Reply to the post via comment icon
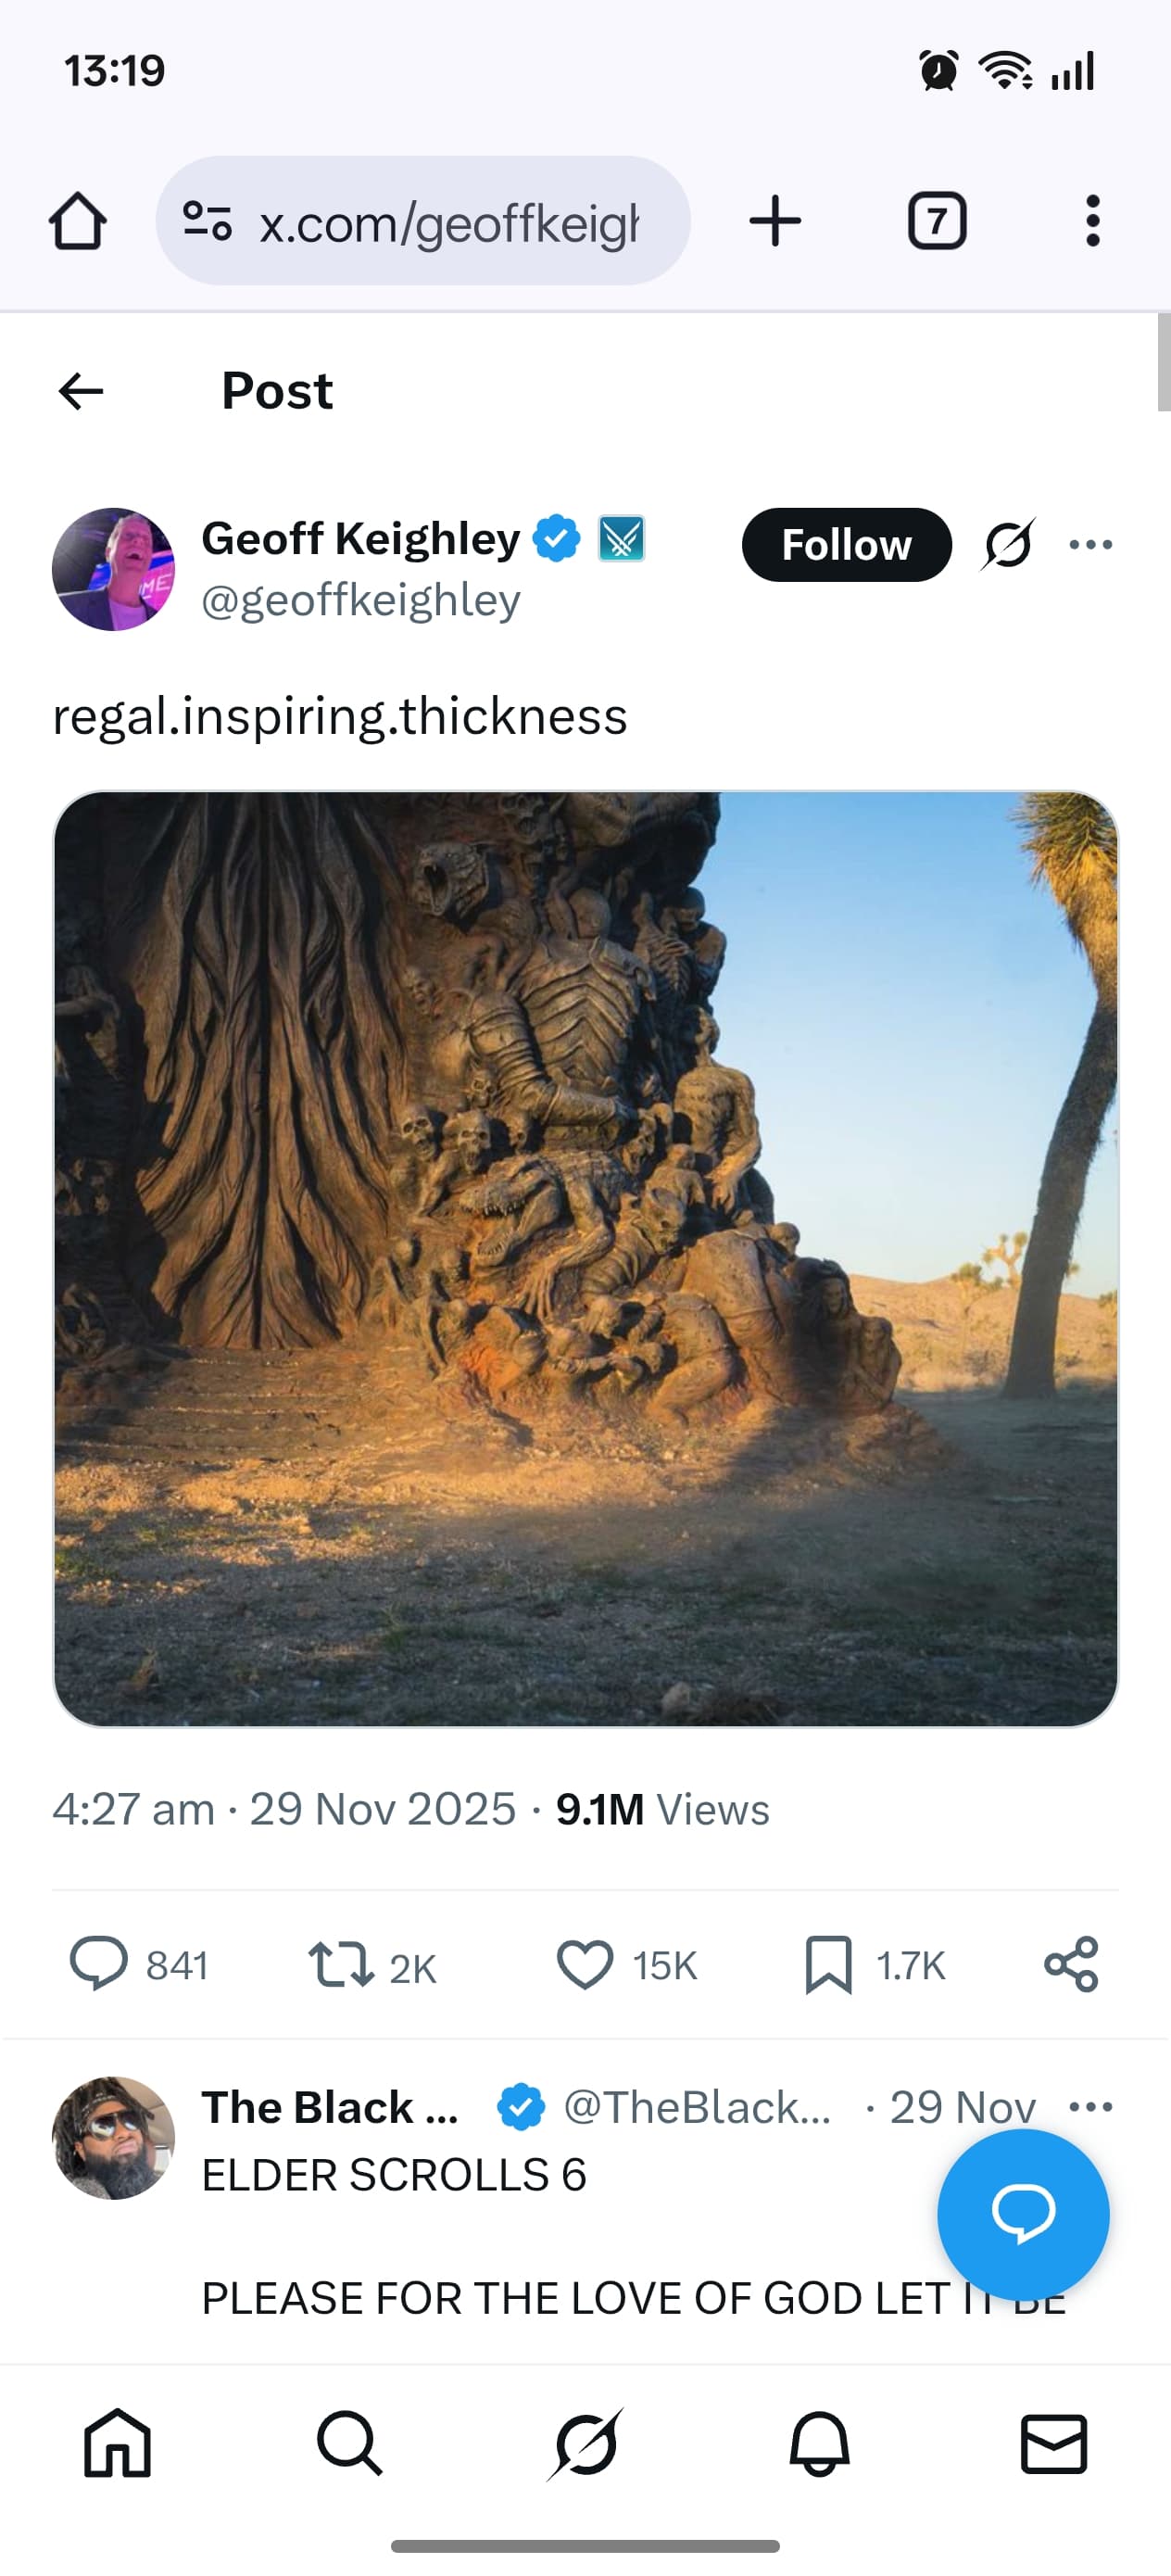This screenshot has height=2576, width=1171. pyautogui.click(x=98, y=1964)
